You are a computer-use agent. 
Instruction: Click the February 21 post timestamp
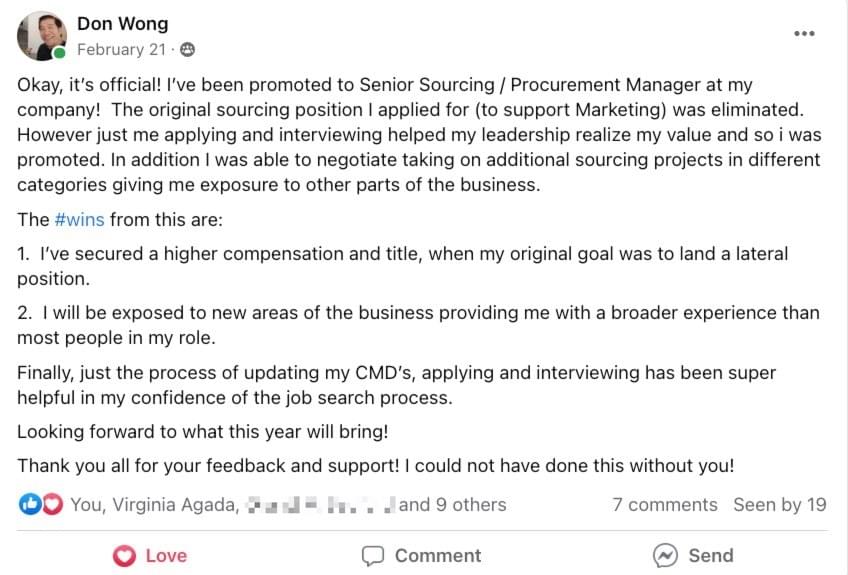120,49
